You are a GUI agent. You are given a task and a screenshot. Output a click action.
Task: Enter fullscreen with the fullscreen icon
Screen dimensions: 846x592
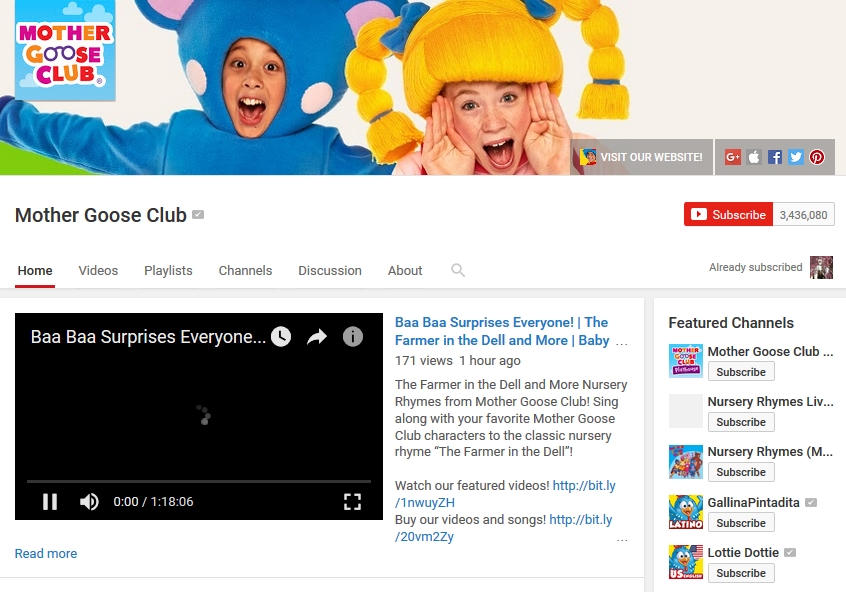tap(352, 501)
